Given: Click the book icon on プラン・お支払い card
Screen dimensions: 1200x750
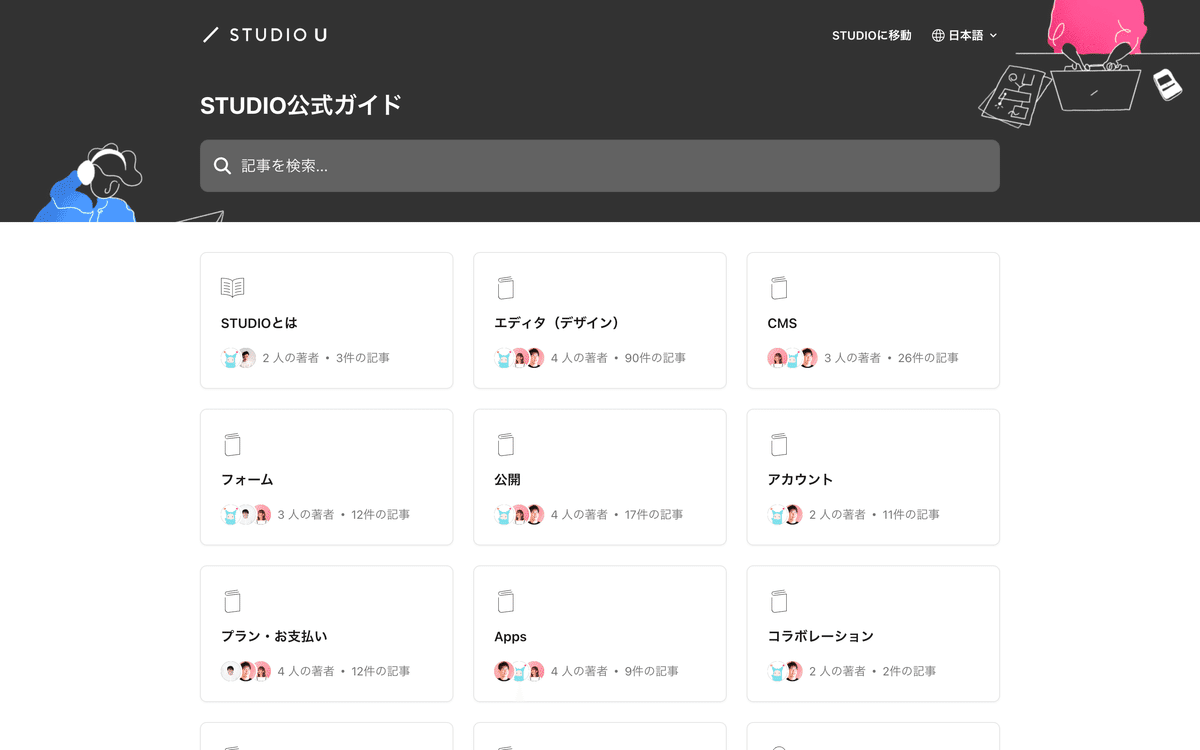Looking at the screenshot, I should tap(232, 602).
